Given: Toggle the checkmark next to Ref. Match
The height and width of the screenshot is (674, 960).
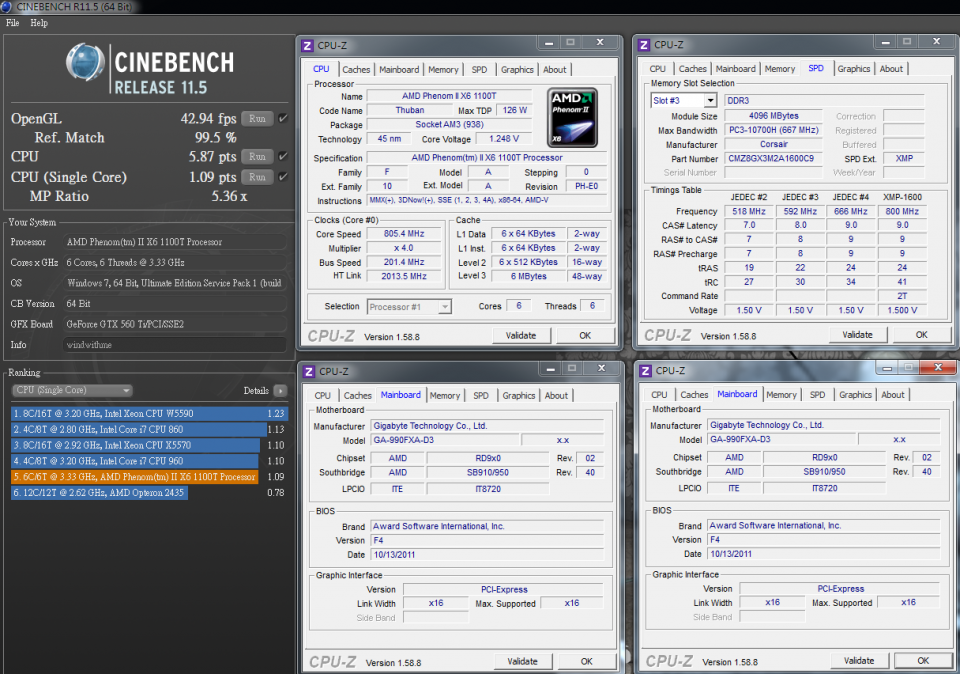Looking at the screenshot, I should coord(284,137).
